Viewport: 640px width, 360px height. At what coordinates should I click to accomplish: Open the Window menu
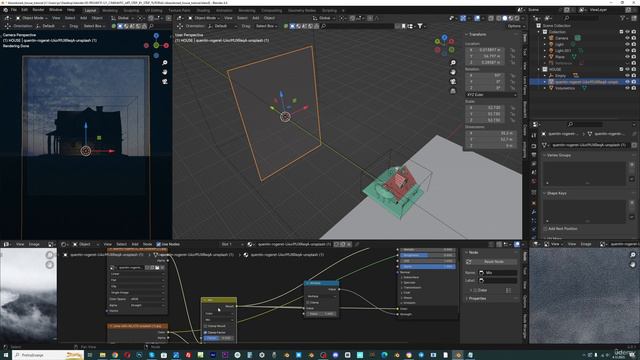point(56,10)
